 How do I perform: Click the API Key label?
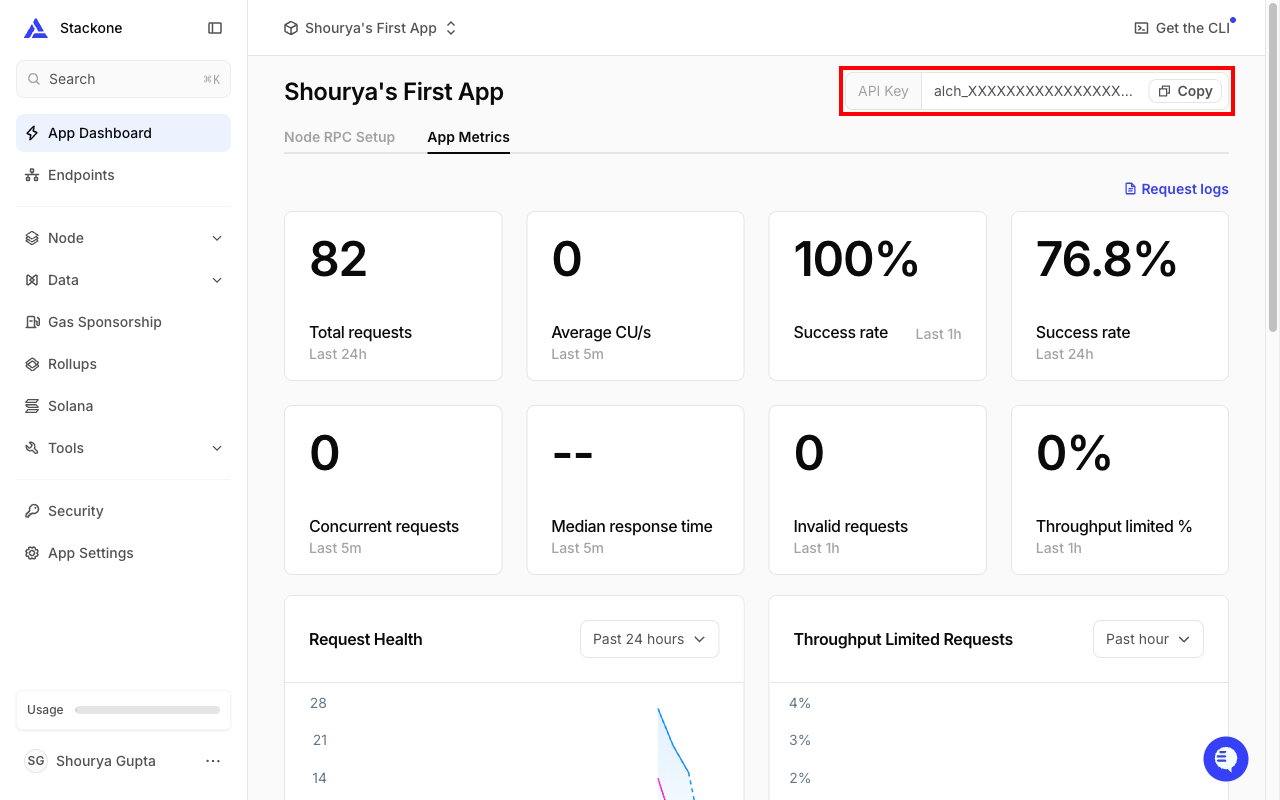(x=883, y=91)
